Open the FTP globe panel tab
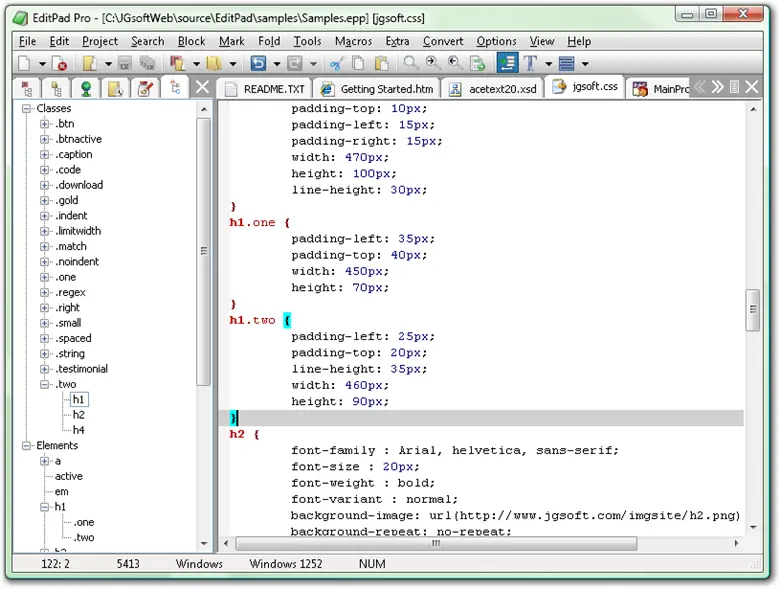The height and width of the screenshot is (589, 780). click(86, 89)
